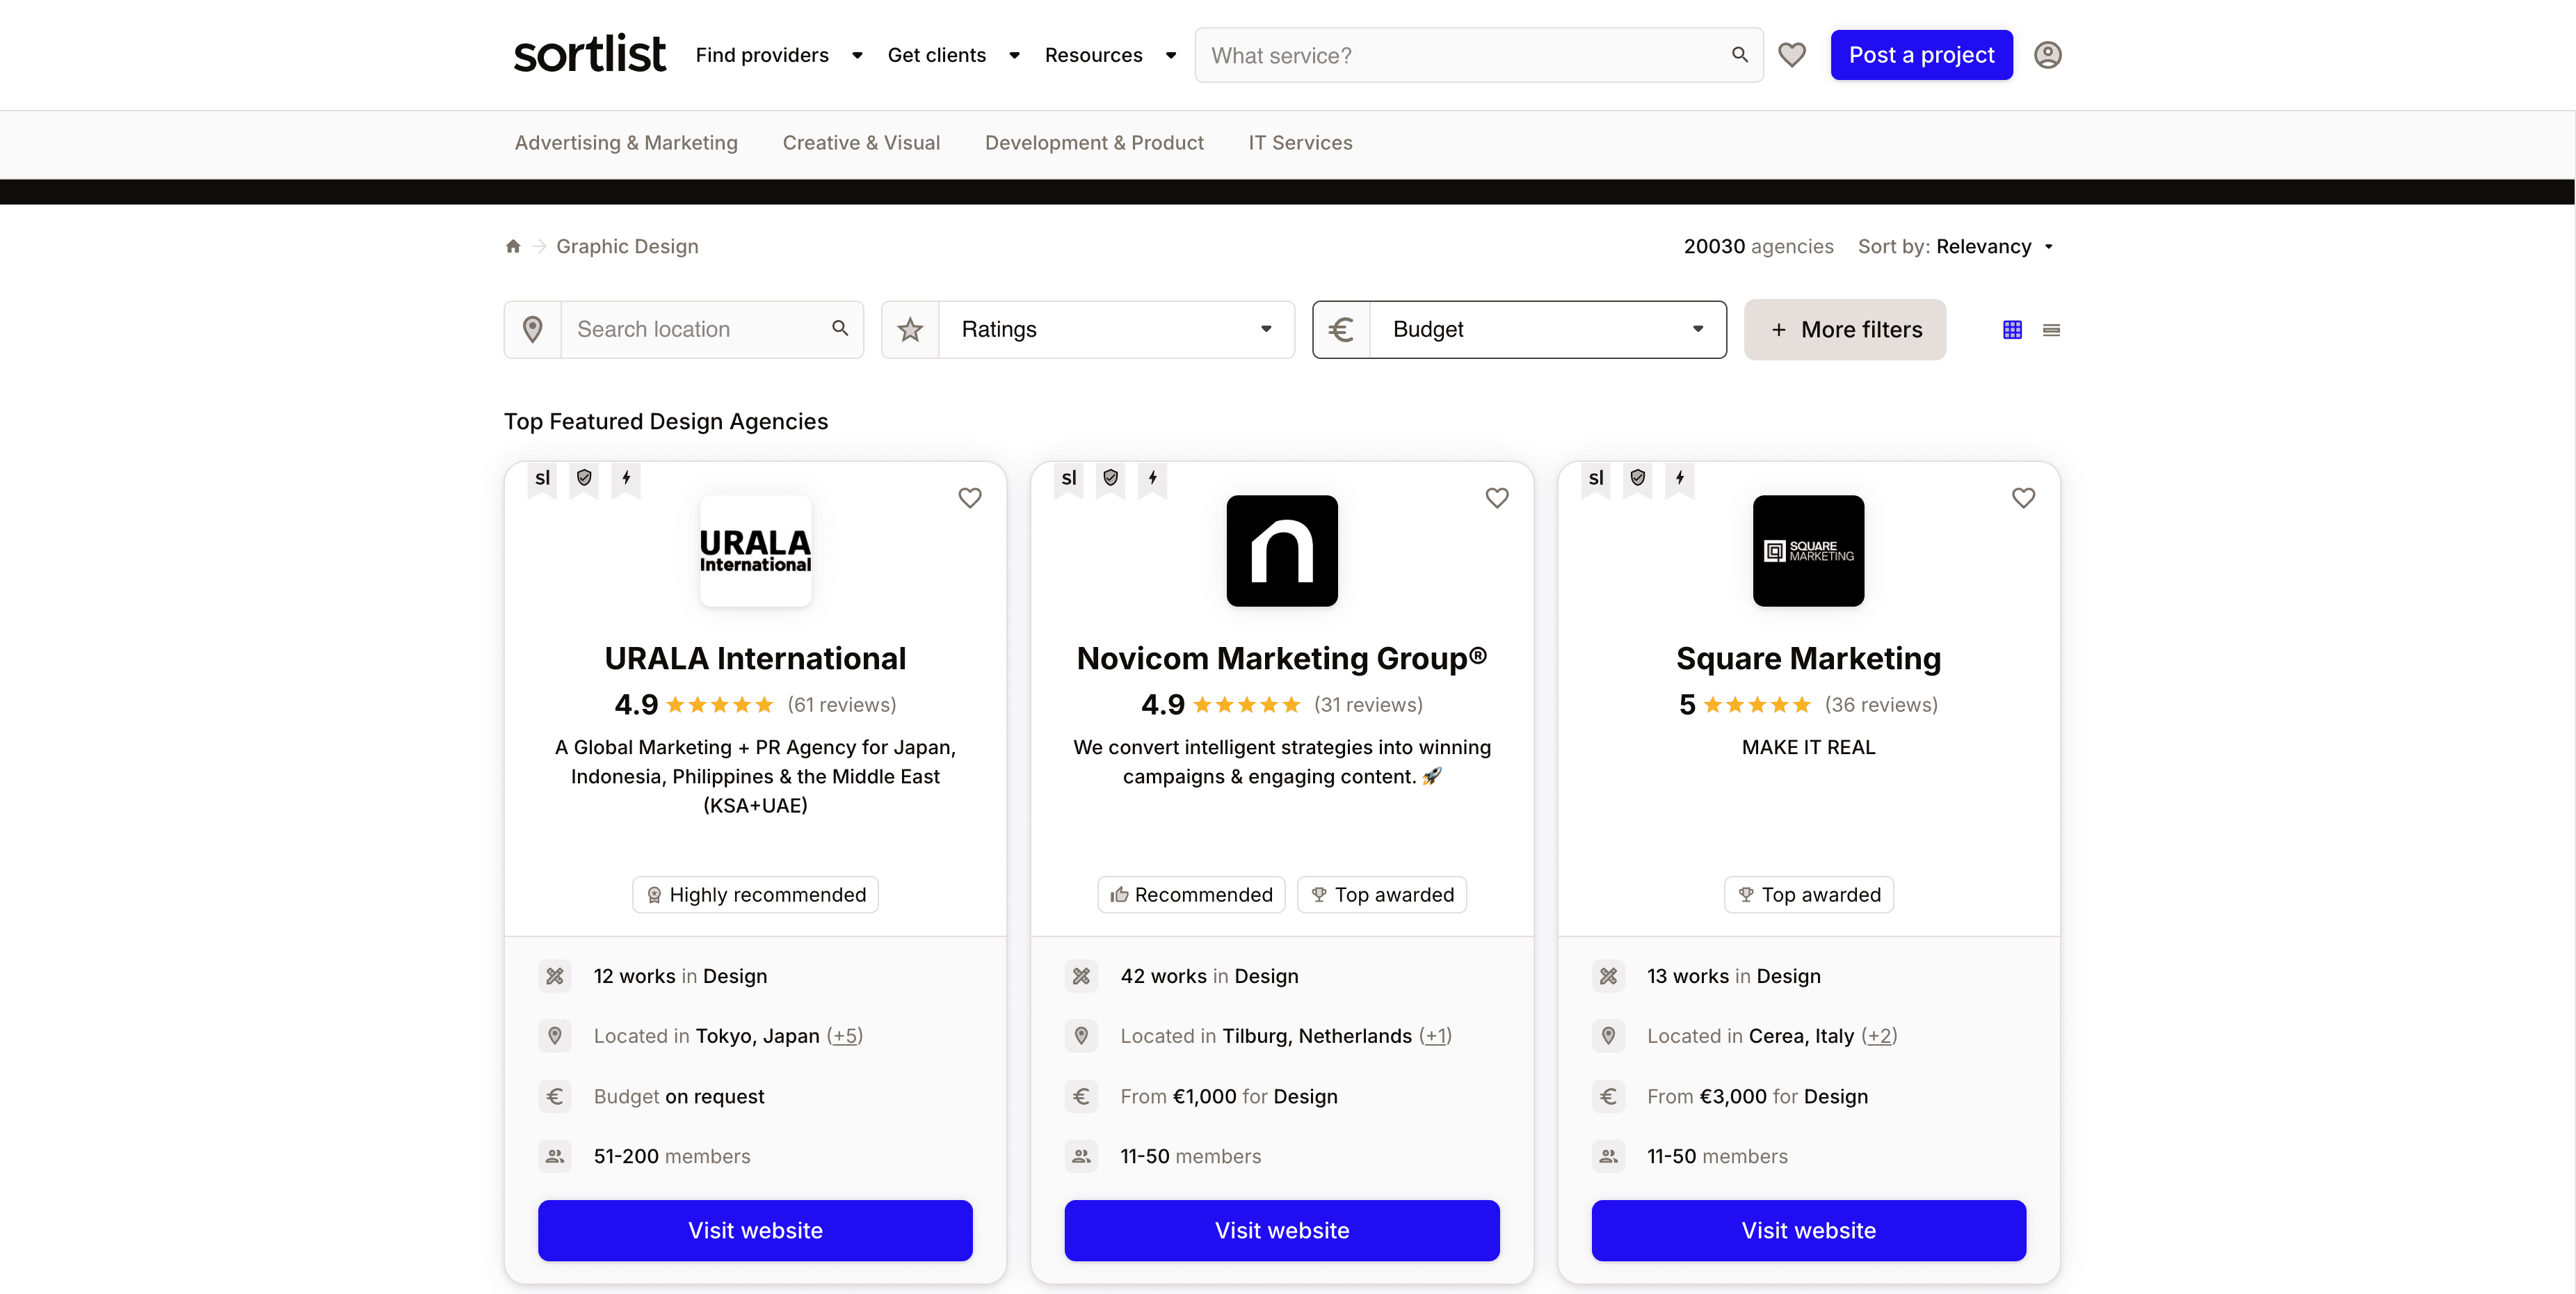Favorite URALA International with heart
The image size is (2576, 1294).
[x=969, y=498]
